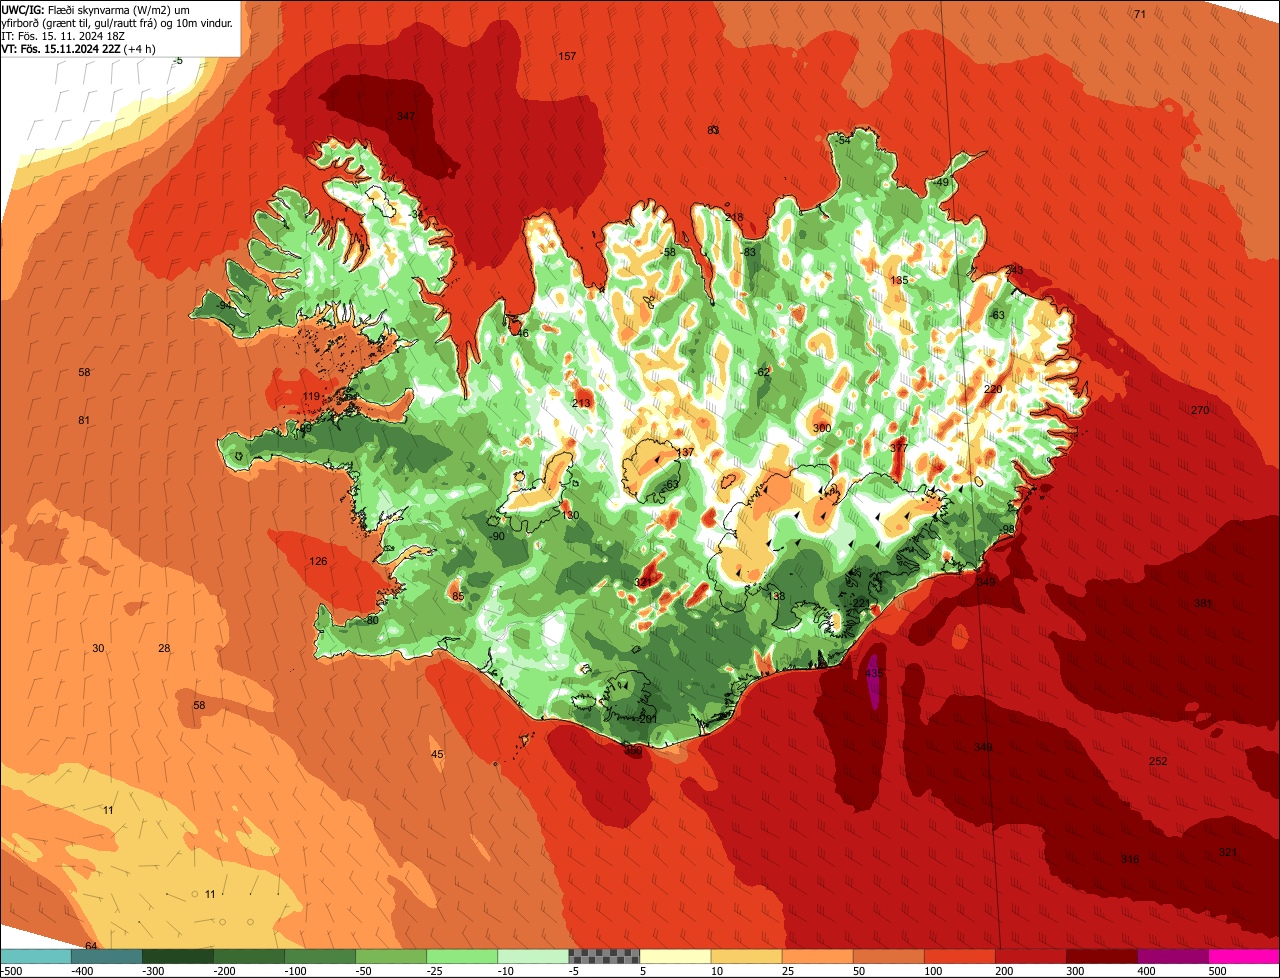Click the 218 value on the north coast
This screenshot has width=1280, height=978.
click(735, 217)
